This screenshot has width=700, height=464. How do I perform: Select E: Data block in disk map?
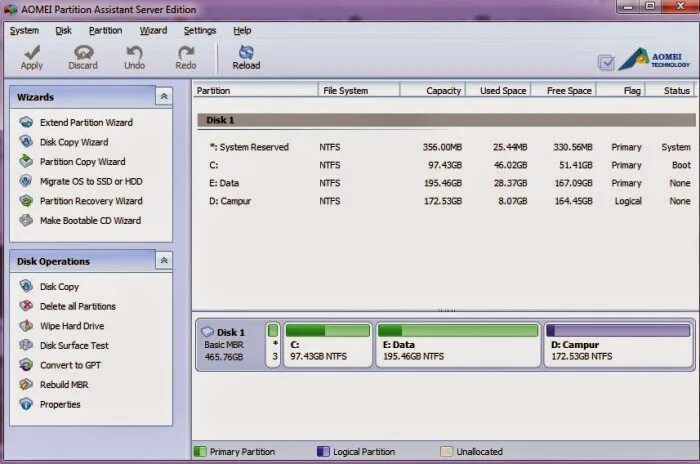click(x=458, y=345)
